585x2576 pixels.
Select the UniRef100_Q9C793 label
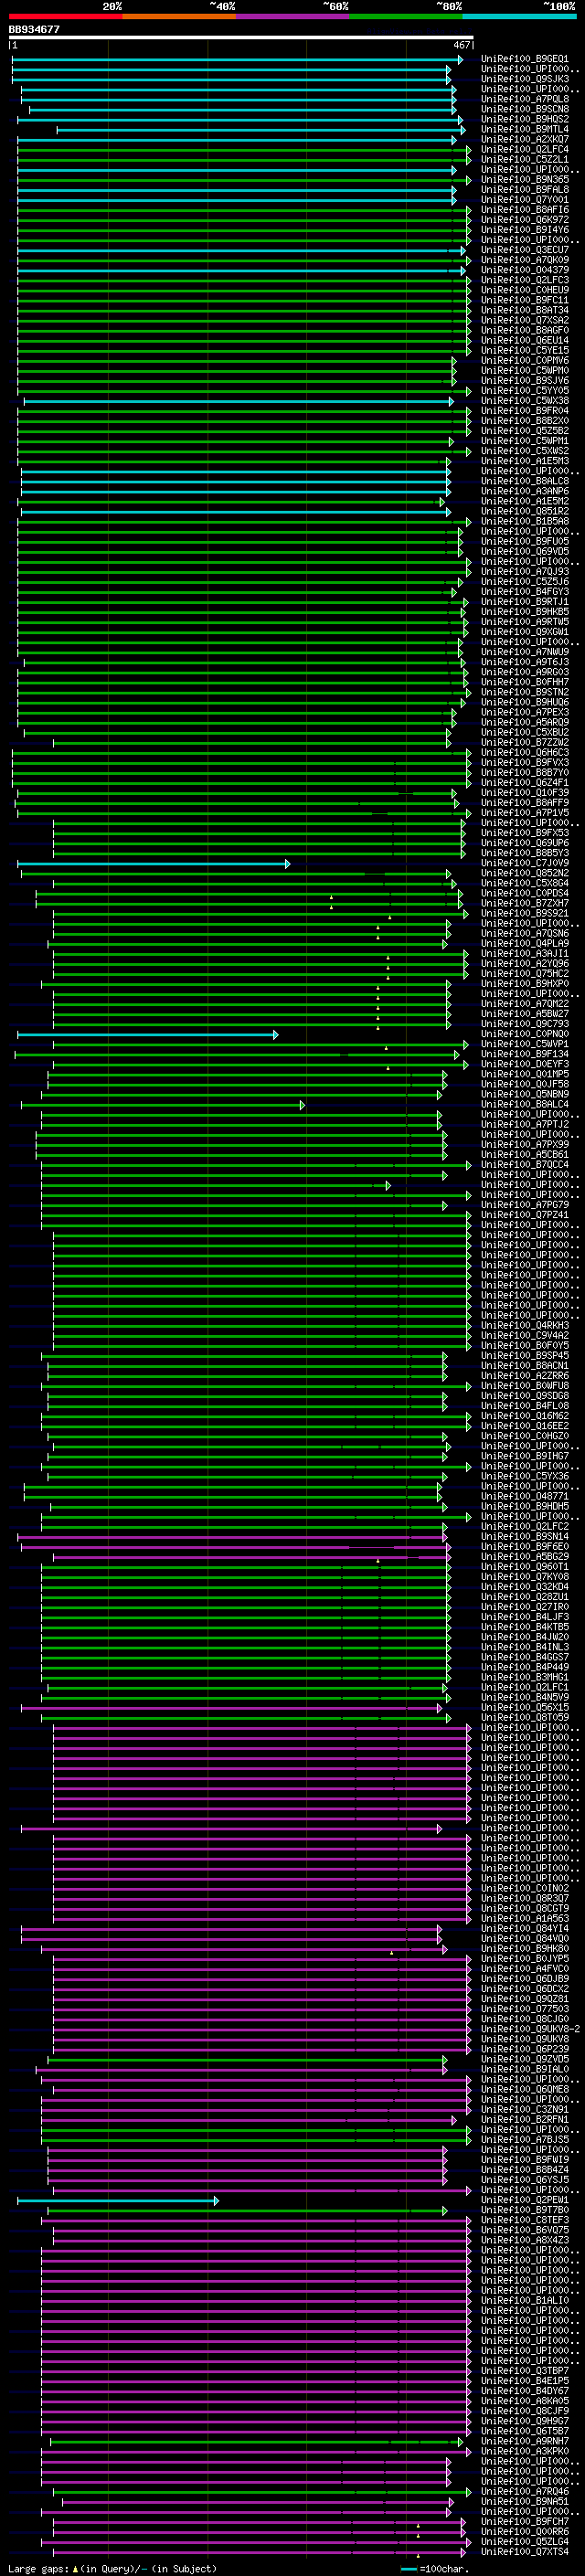(525, 1024)
